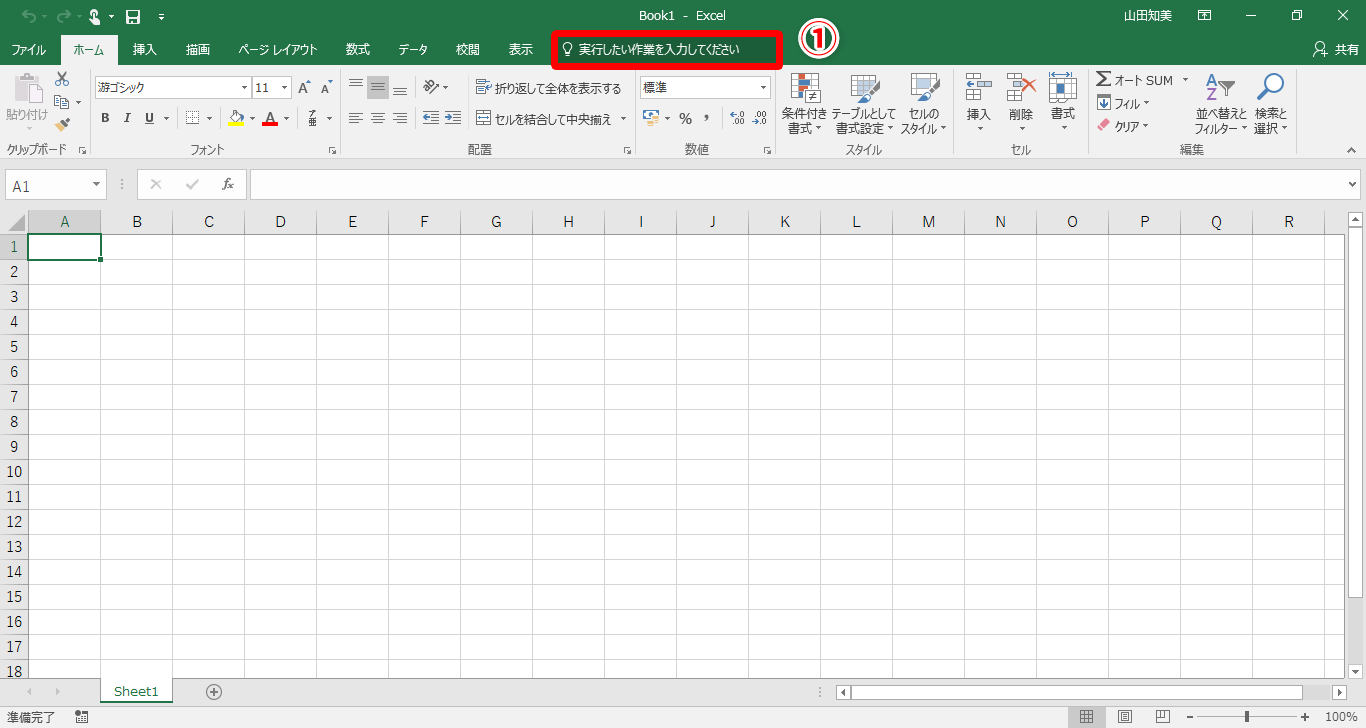Switch to the 数式 tab
Screen dimensions: 1366x728
click(x=358, y=49)
